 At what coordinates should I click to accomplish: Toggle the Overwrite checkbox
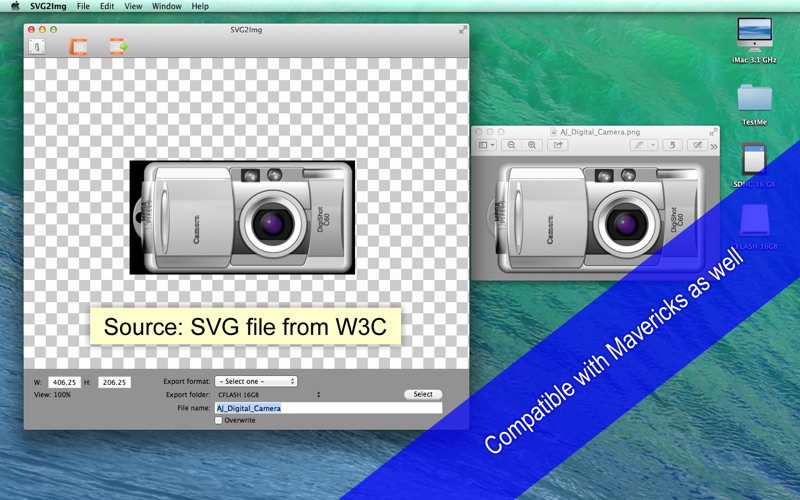[218, 420]
